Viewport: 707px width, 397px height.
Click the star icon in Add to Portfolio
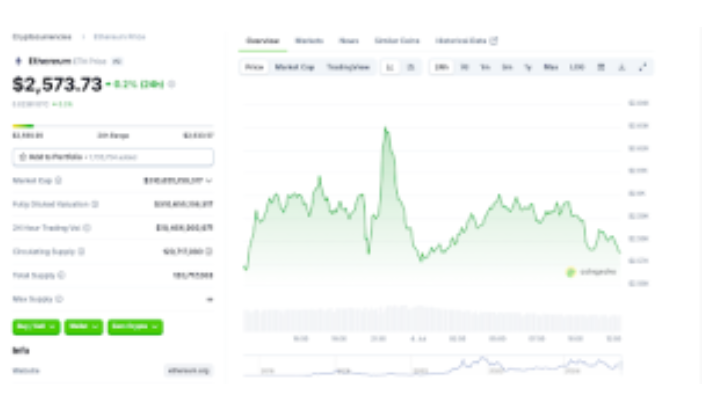[23, 157]
